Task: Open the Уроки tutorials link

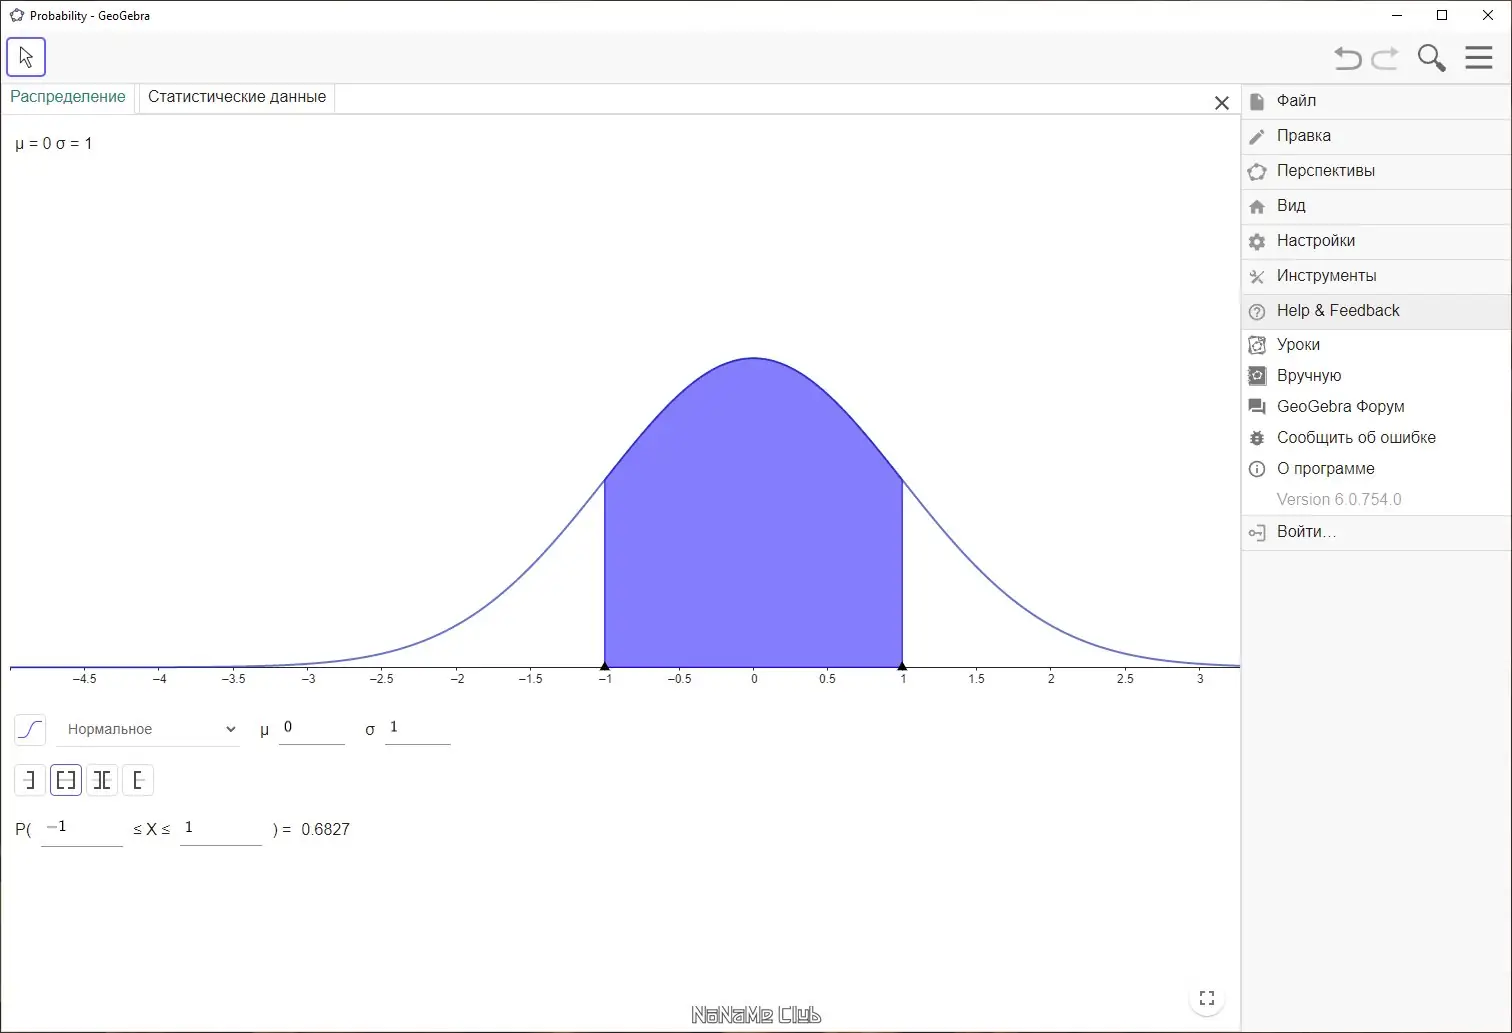Action: [1376, 345]
